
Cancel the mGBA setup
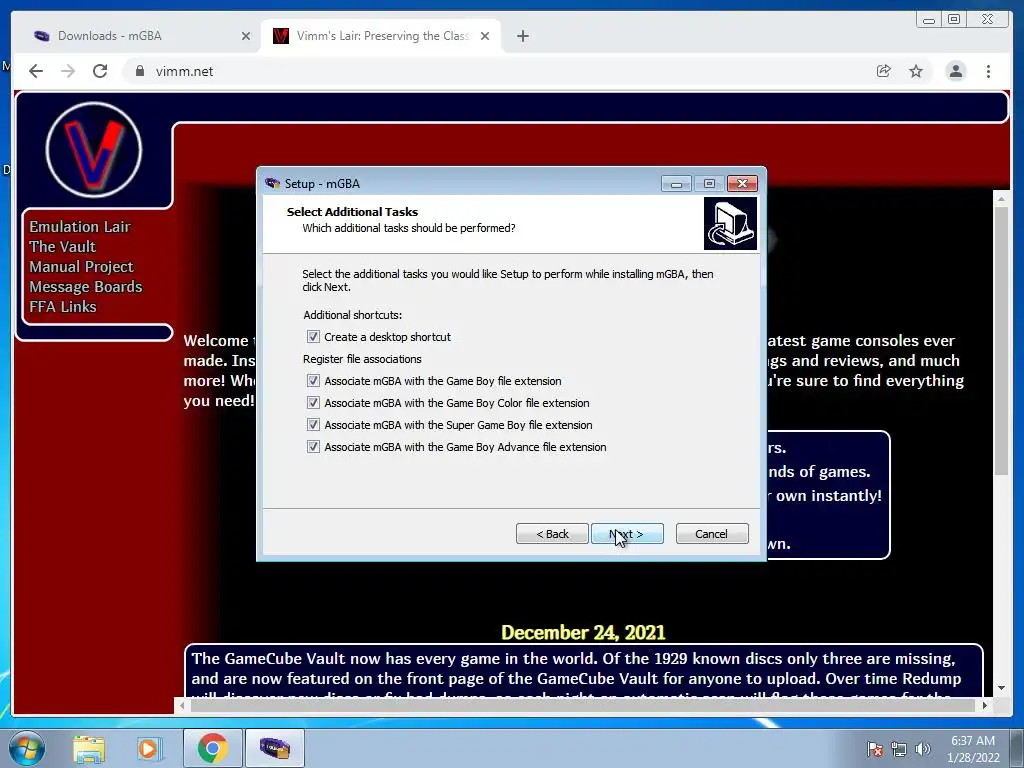click(x=712, y=534)
